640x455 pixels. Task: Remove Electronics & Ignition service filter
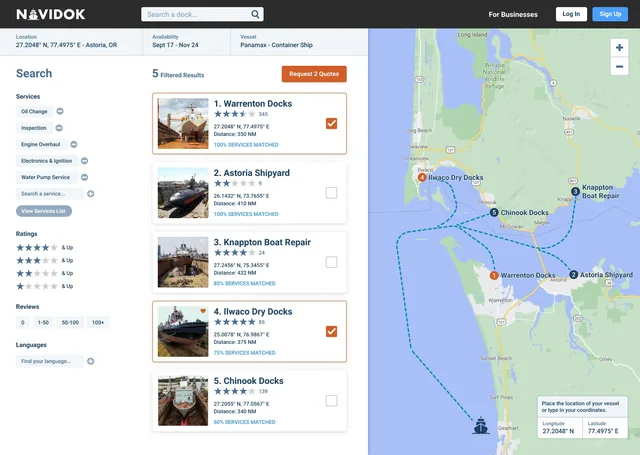pos(84,161)
